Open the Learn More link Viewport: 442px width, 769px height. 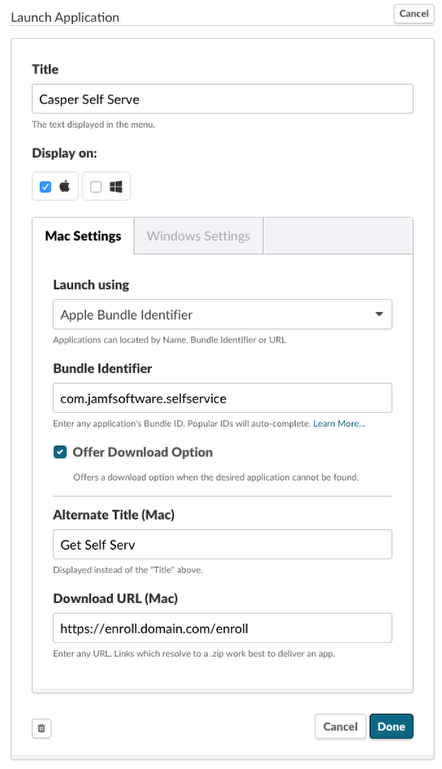(x=339, y=424)
